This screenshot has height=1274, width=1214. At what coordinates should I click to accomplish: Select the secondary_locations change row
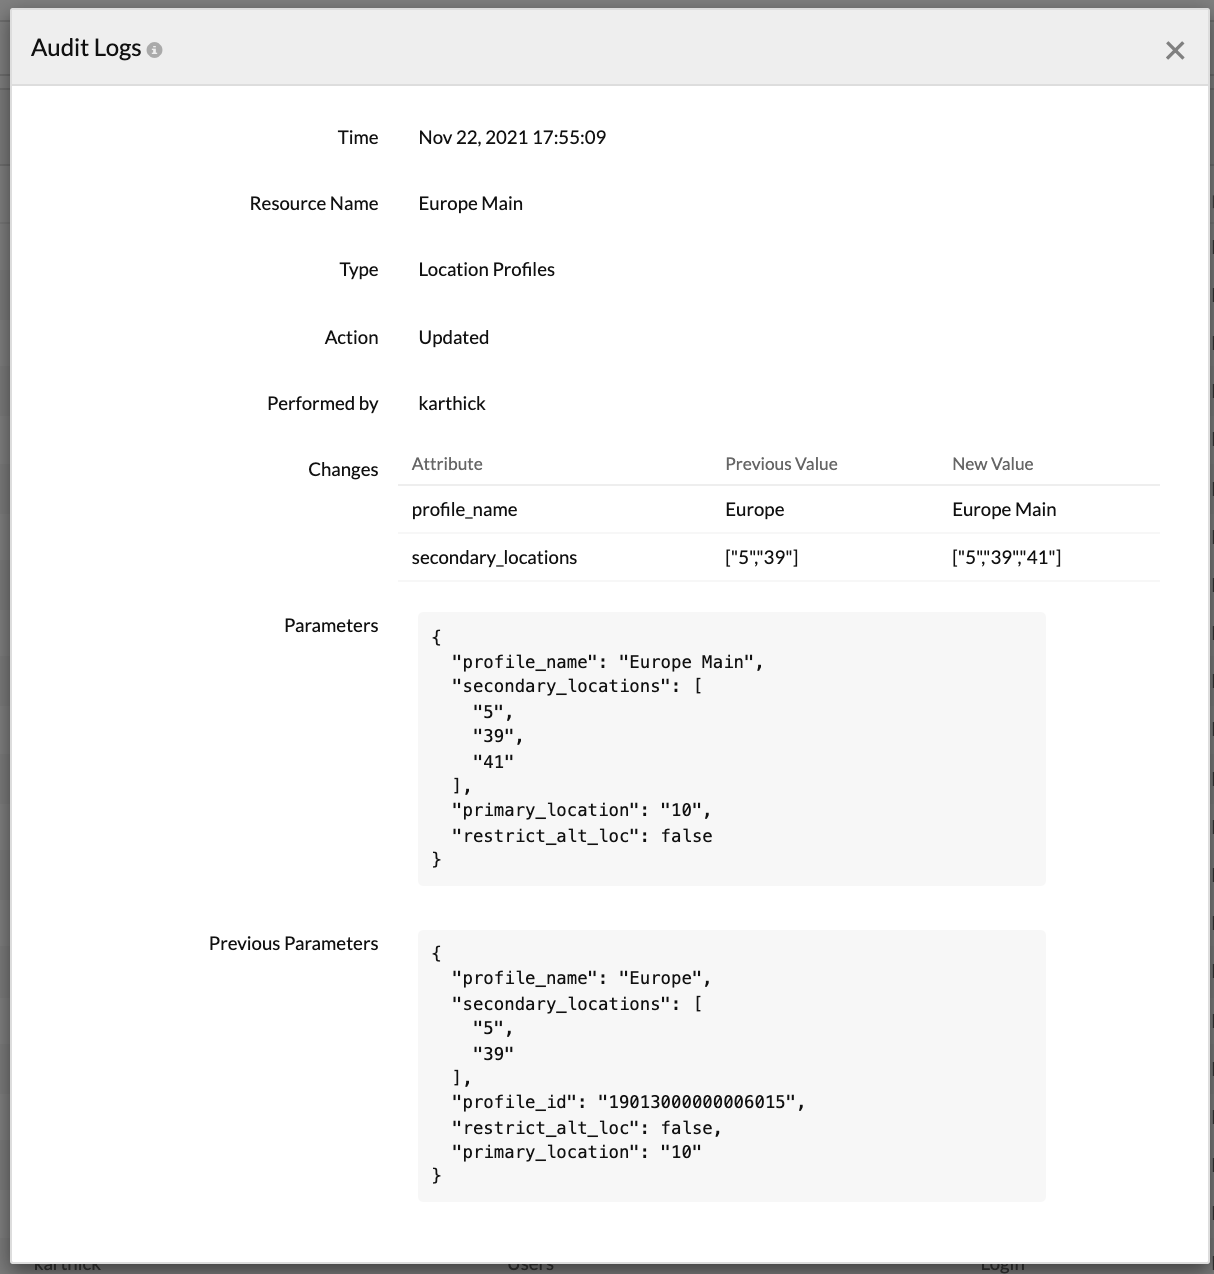494,557
